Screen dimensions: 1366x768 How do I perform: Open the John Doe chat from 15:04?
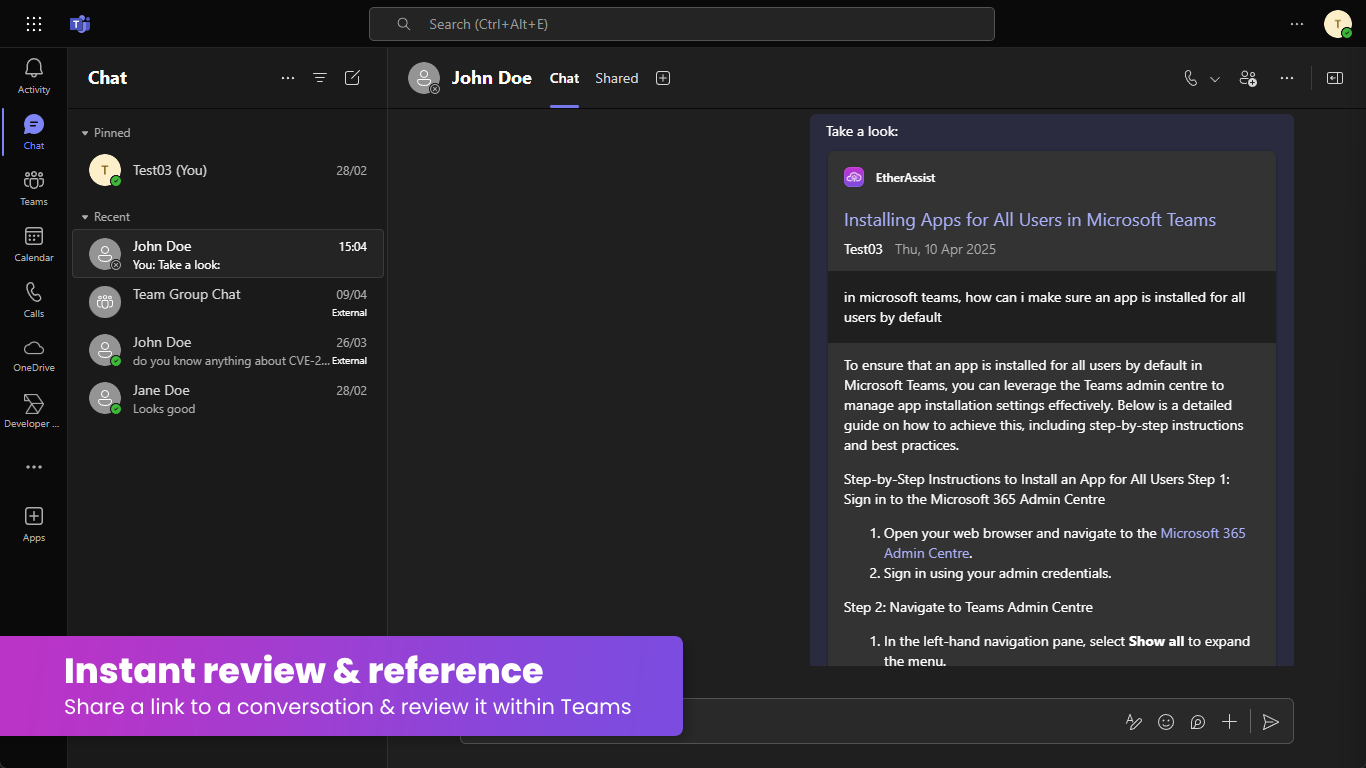[228, 254]
